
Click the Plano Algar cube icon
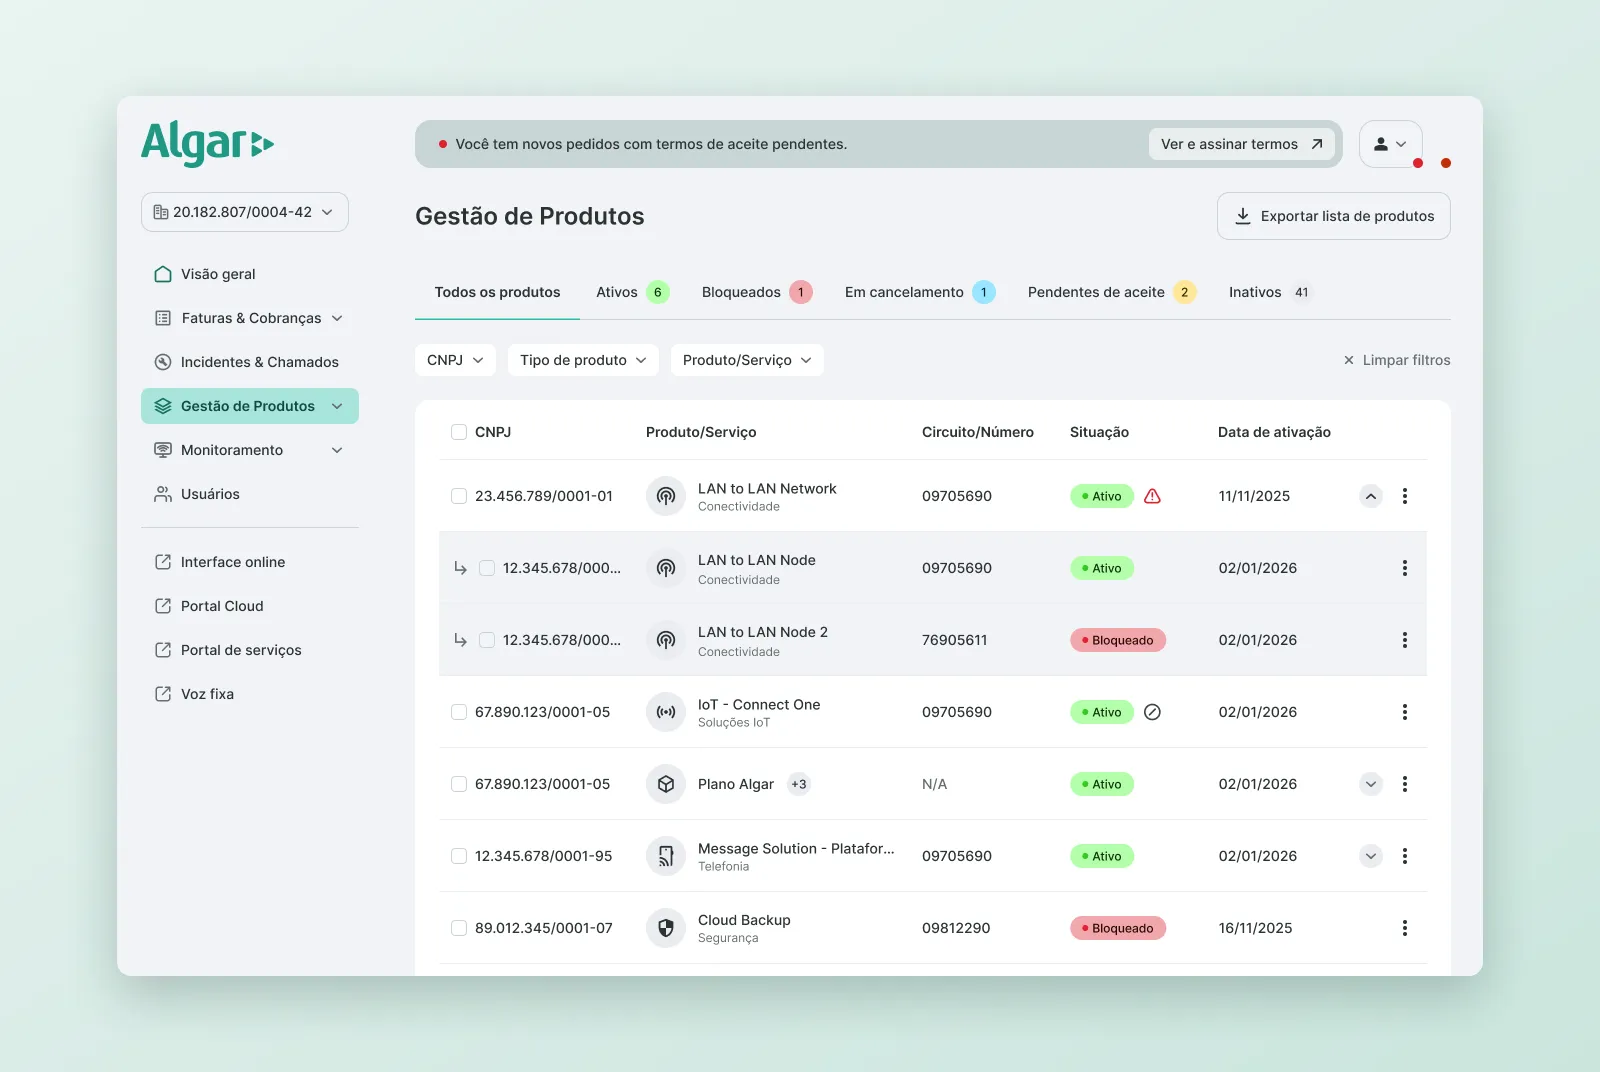click(665, 784)
